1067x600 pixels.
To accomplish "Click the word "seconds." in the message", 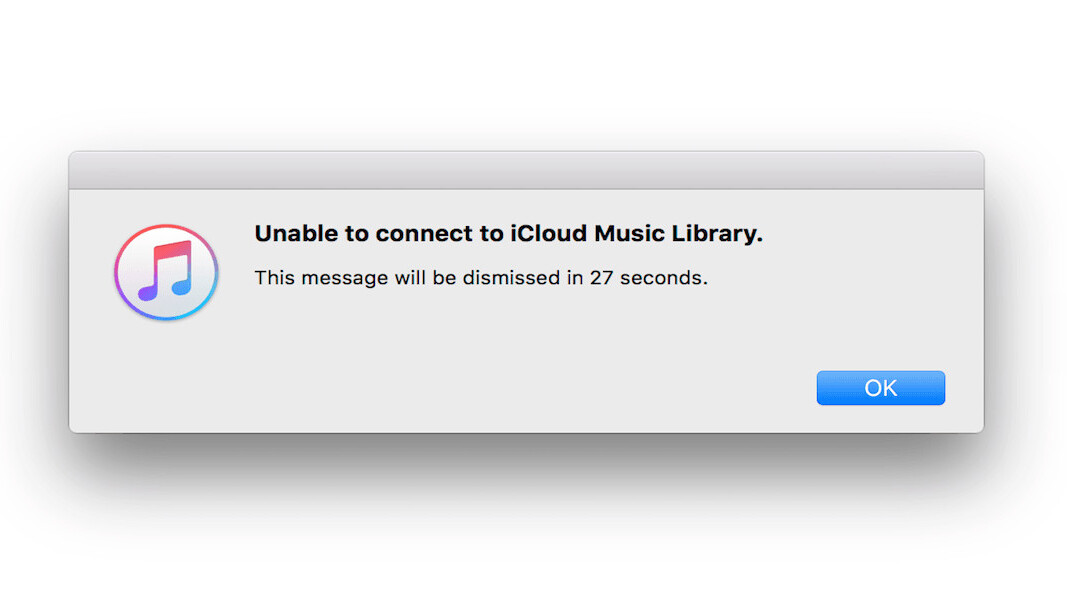I will (664, 278).
